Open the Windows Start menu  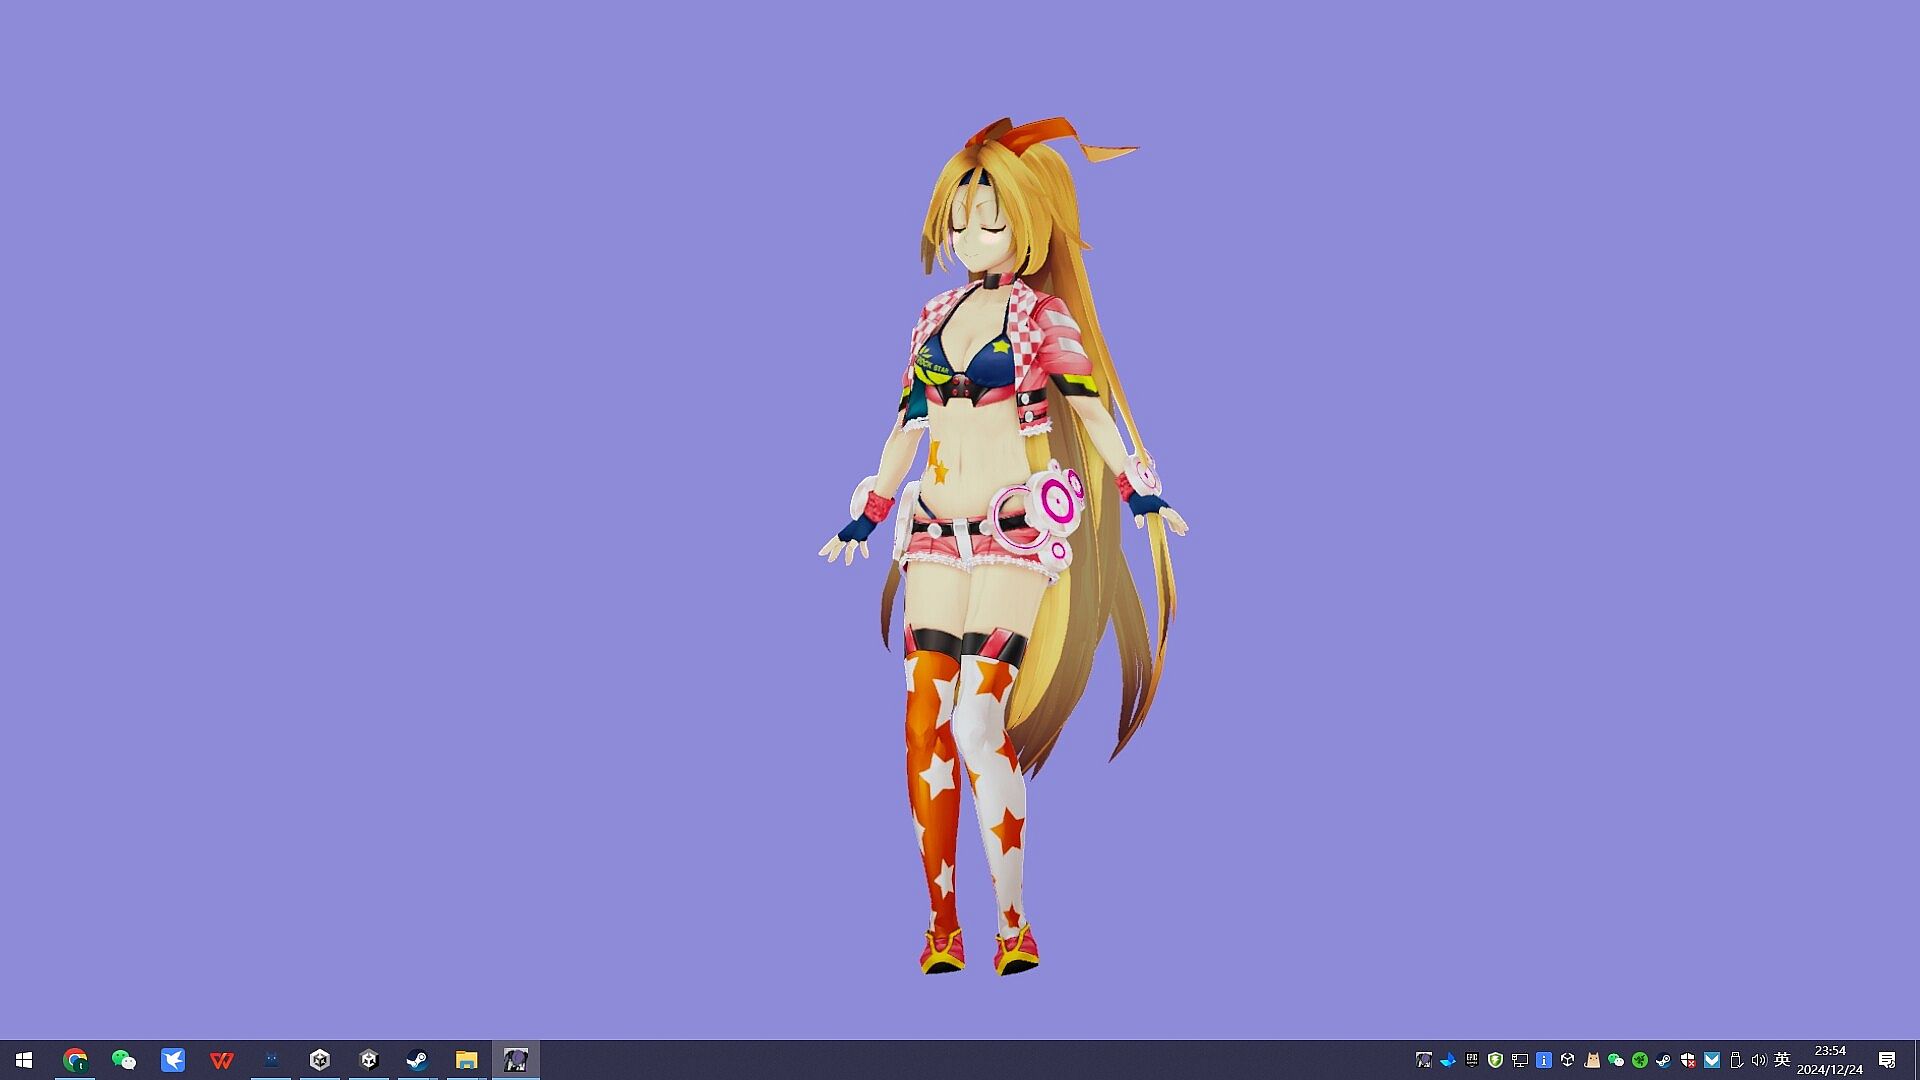(24, 1060)
